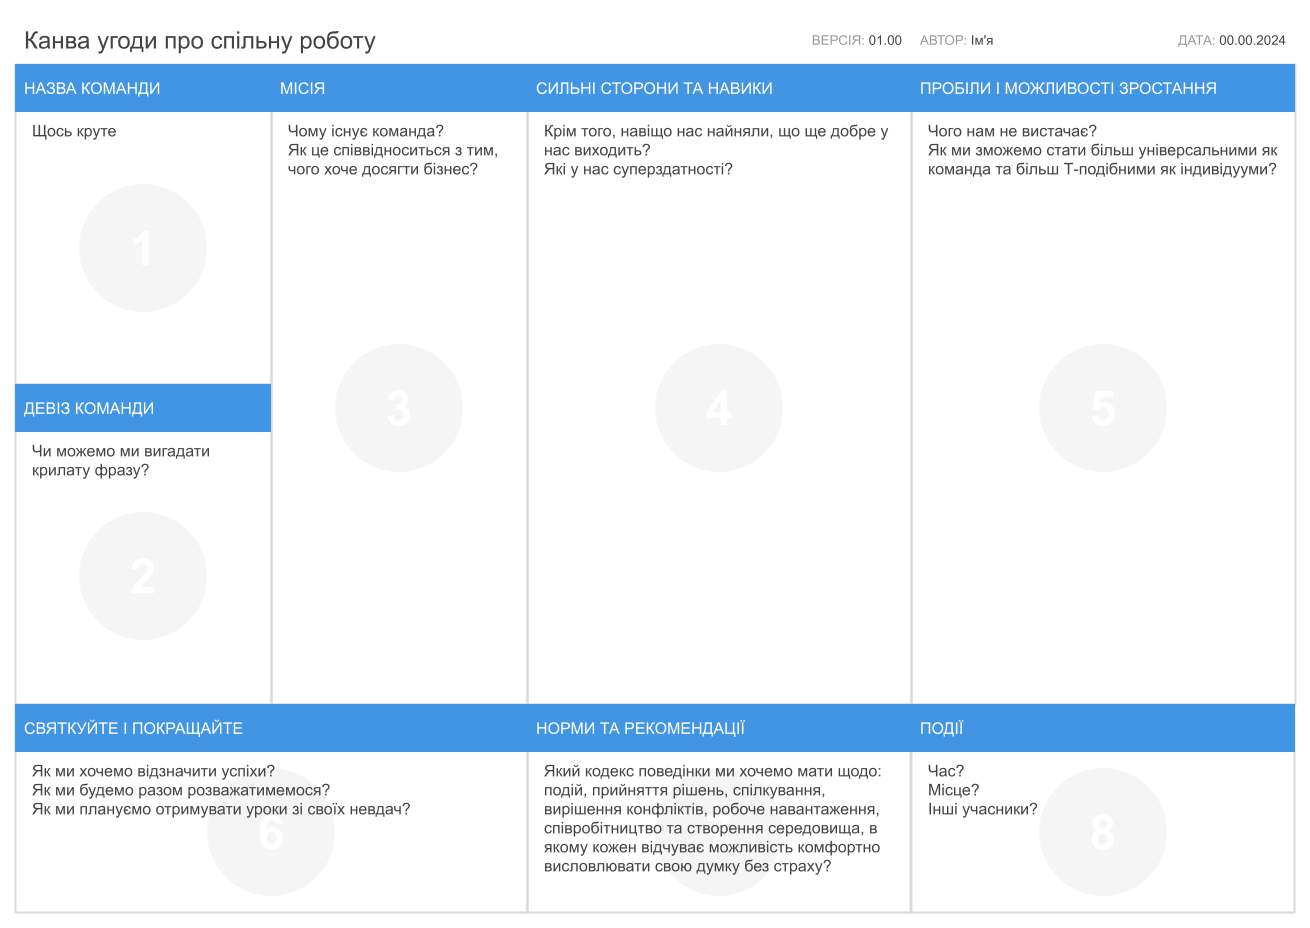
Task: Click the canvas title 'Канва угоди про спільну роботу'
Action: coord(200,41)
